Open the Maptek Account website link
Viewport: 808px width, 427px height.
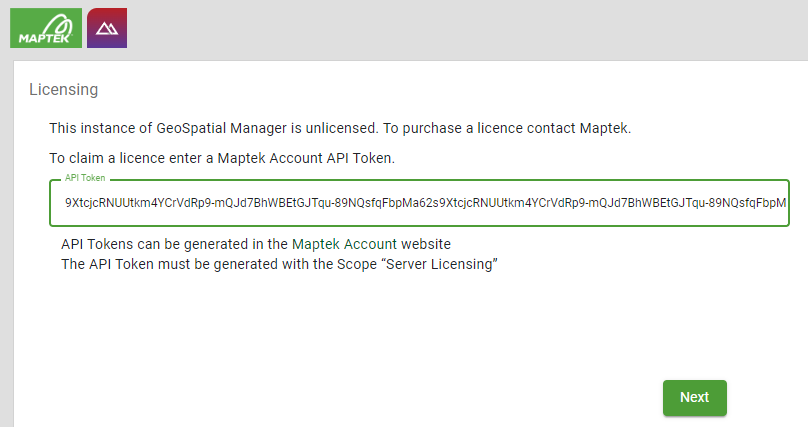pyautogui.click(x=344, y=244)
